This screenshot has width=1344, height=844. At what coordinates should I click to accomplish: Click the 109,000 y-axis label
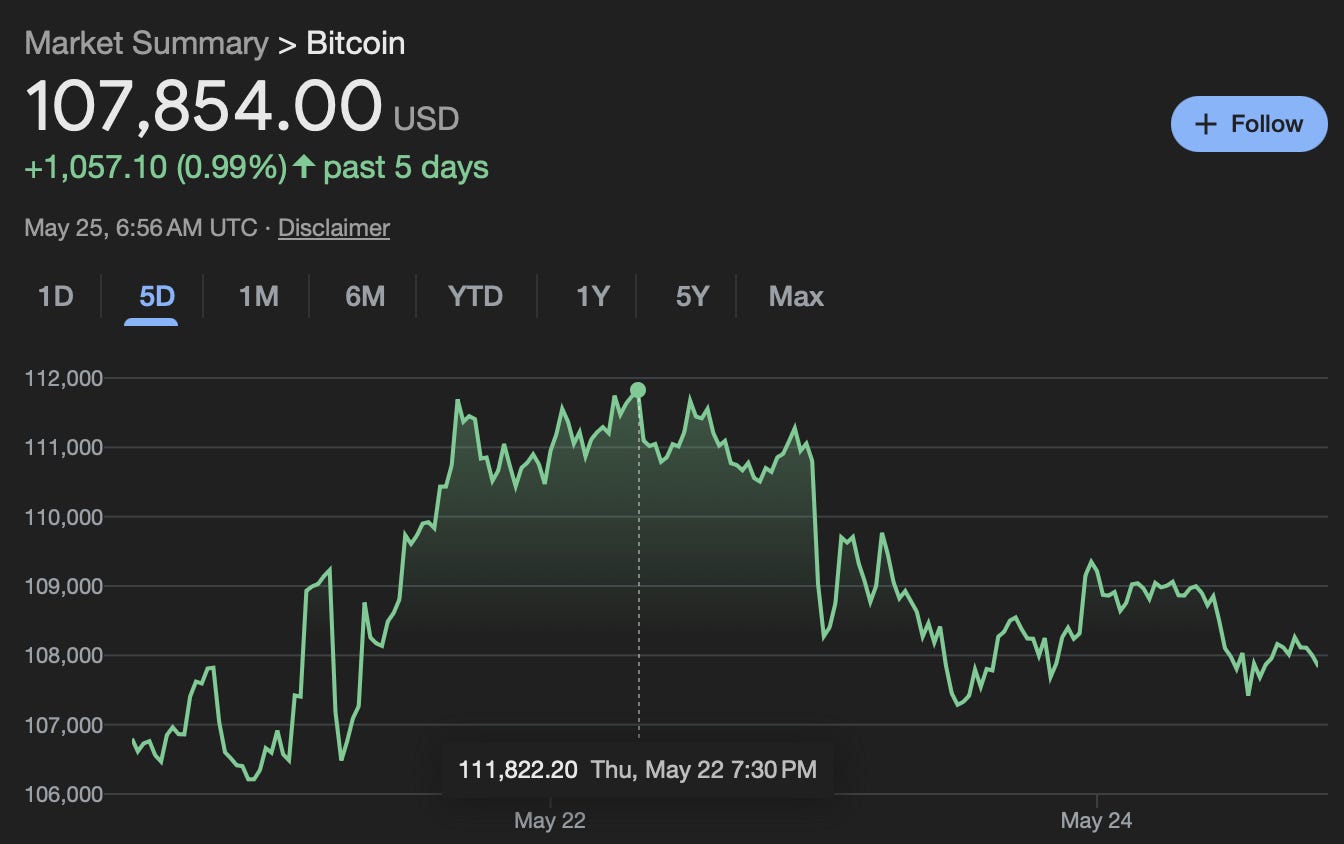(x=64, y=586)
